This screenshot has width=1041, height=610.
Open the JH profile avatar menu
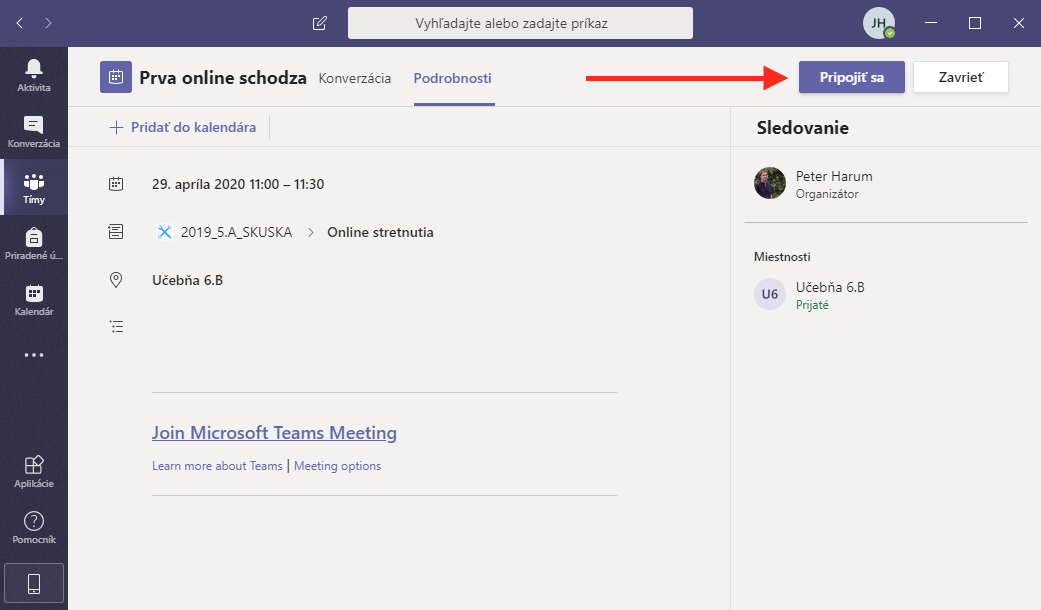879,23
